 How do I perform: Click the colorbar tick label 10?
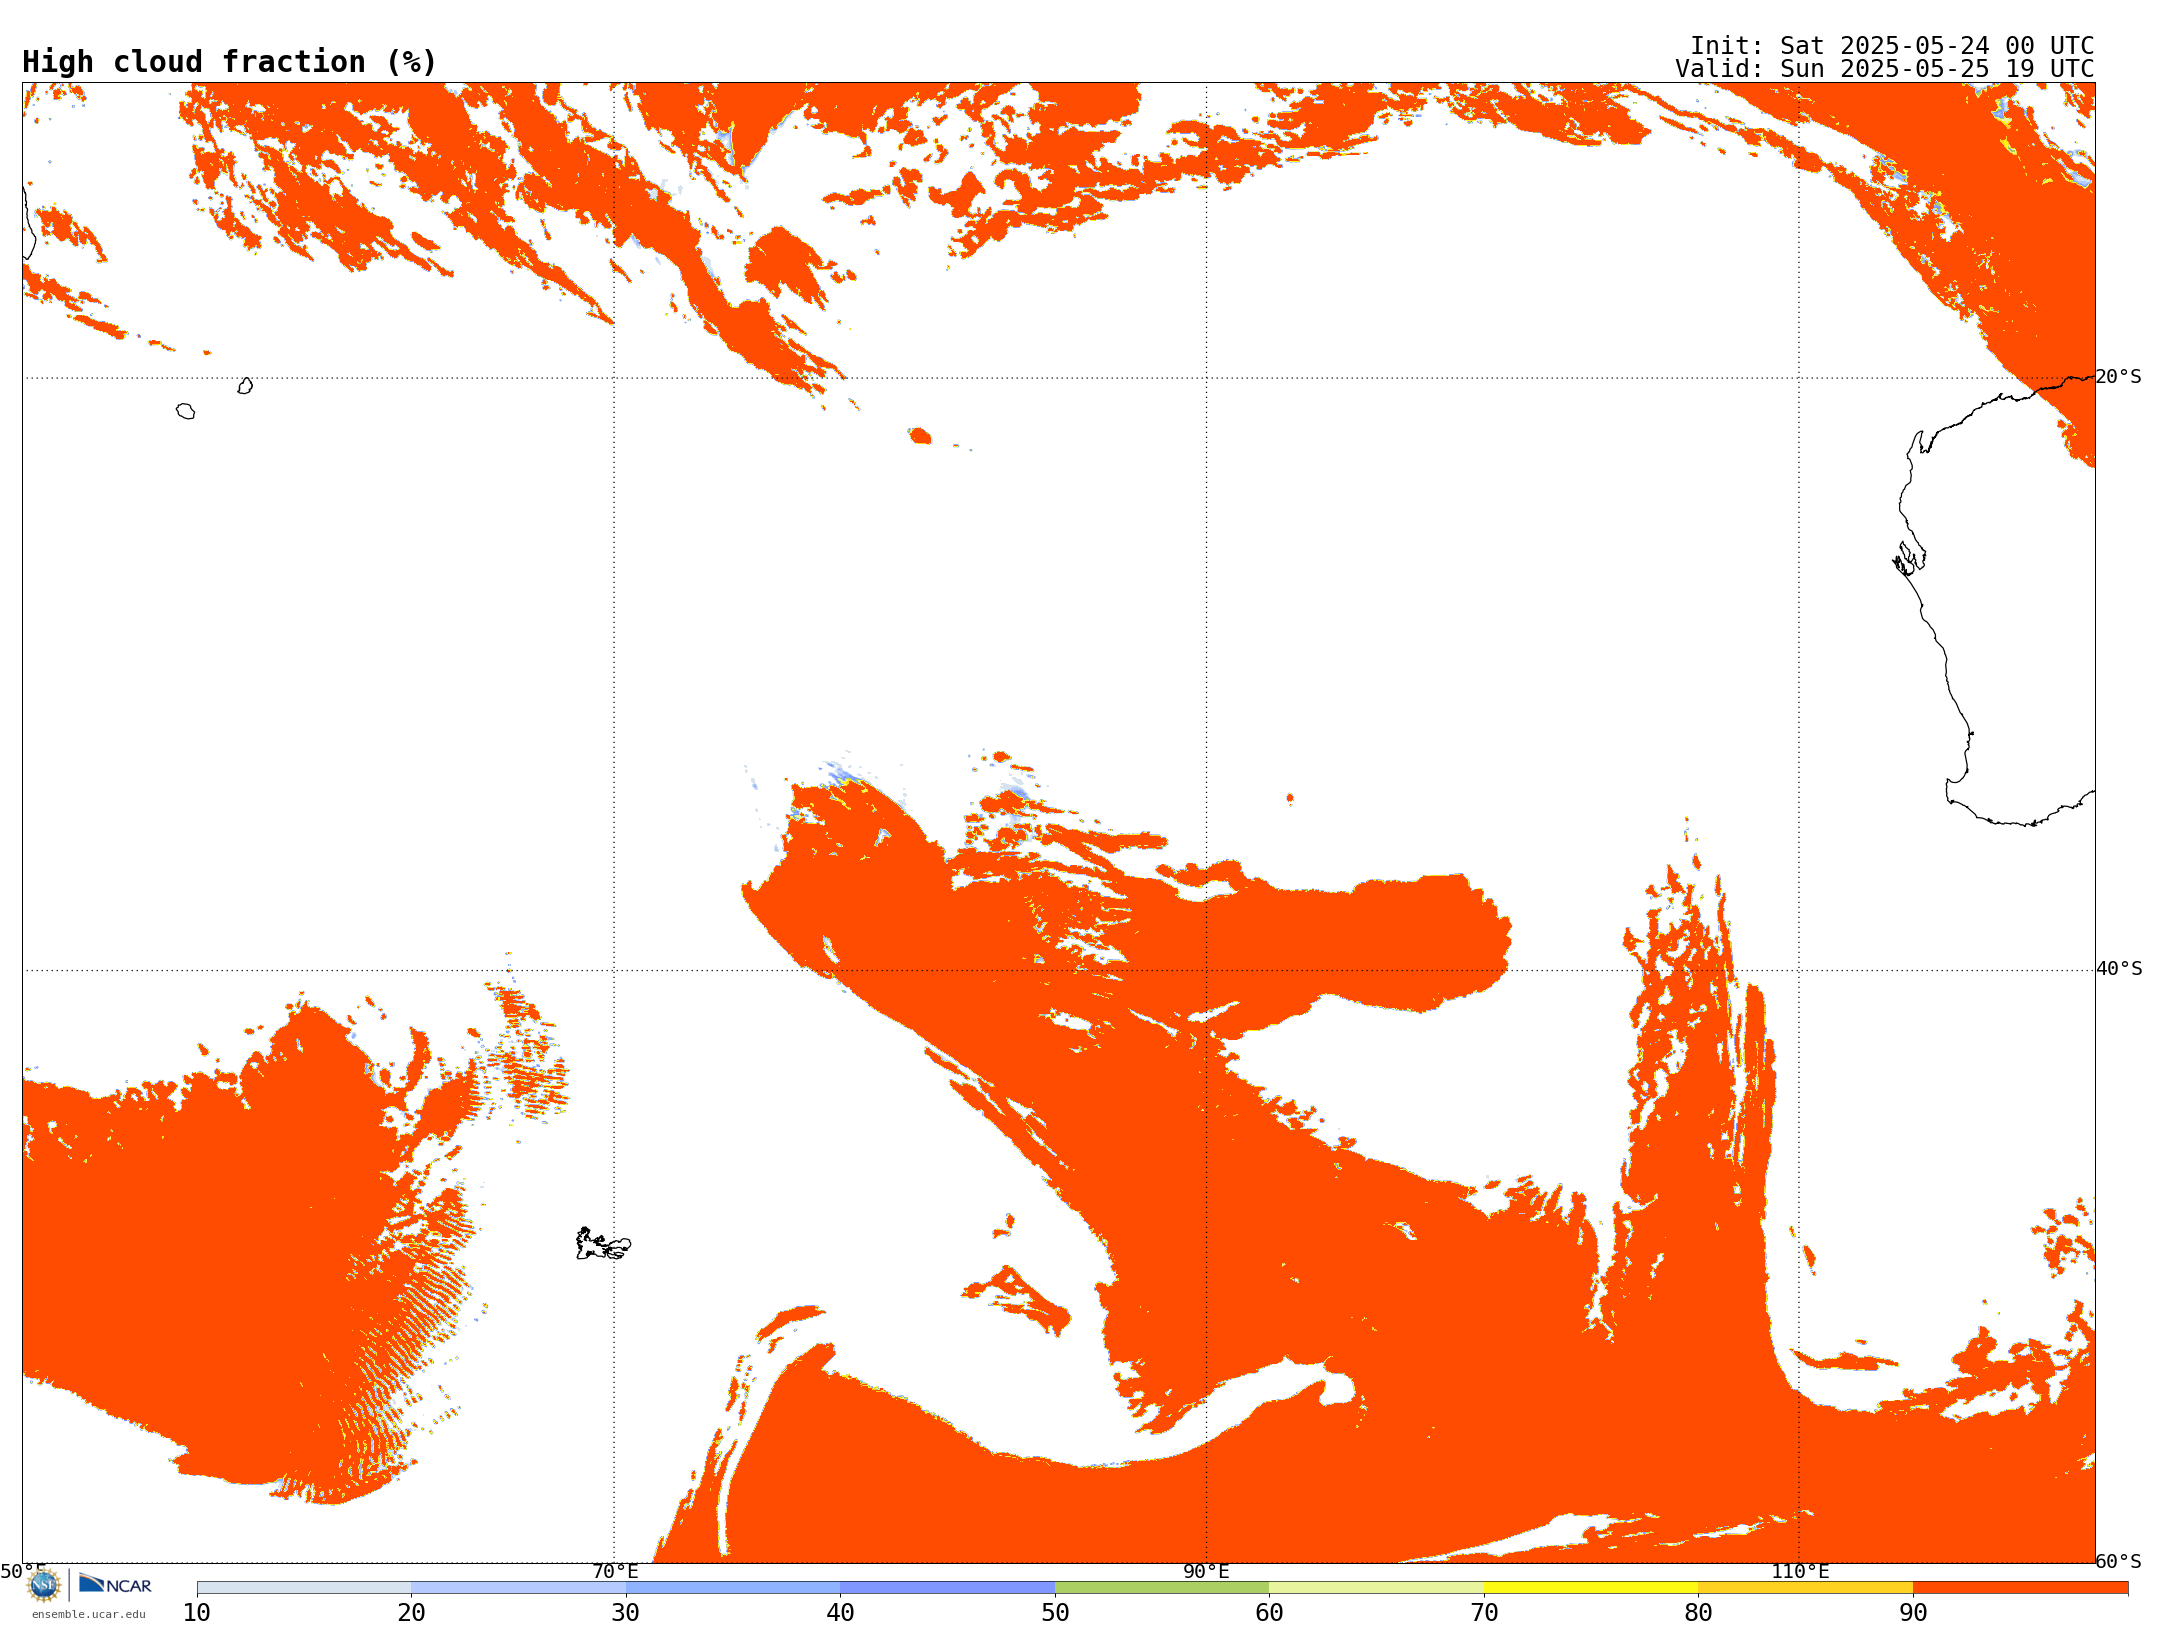[197, 1613]
